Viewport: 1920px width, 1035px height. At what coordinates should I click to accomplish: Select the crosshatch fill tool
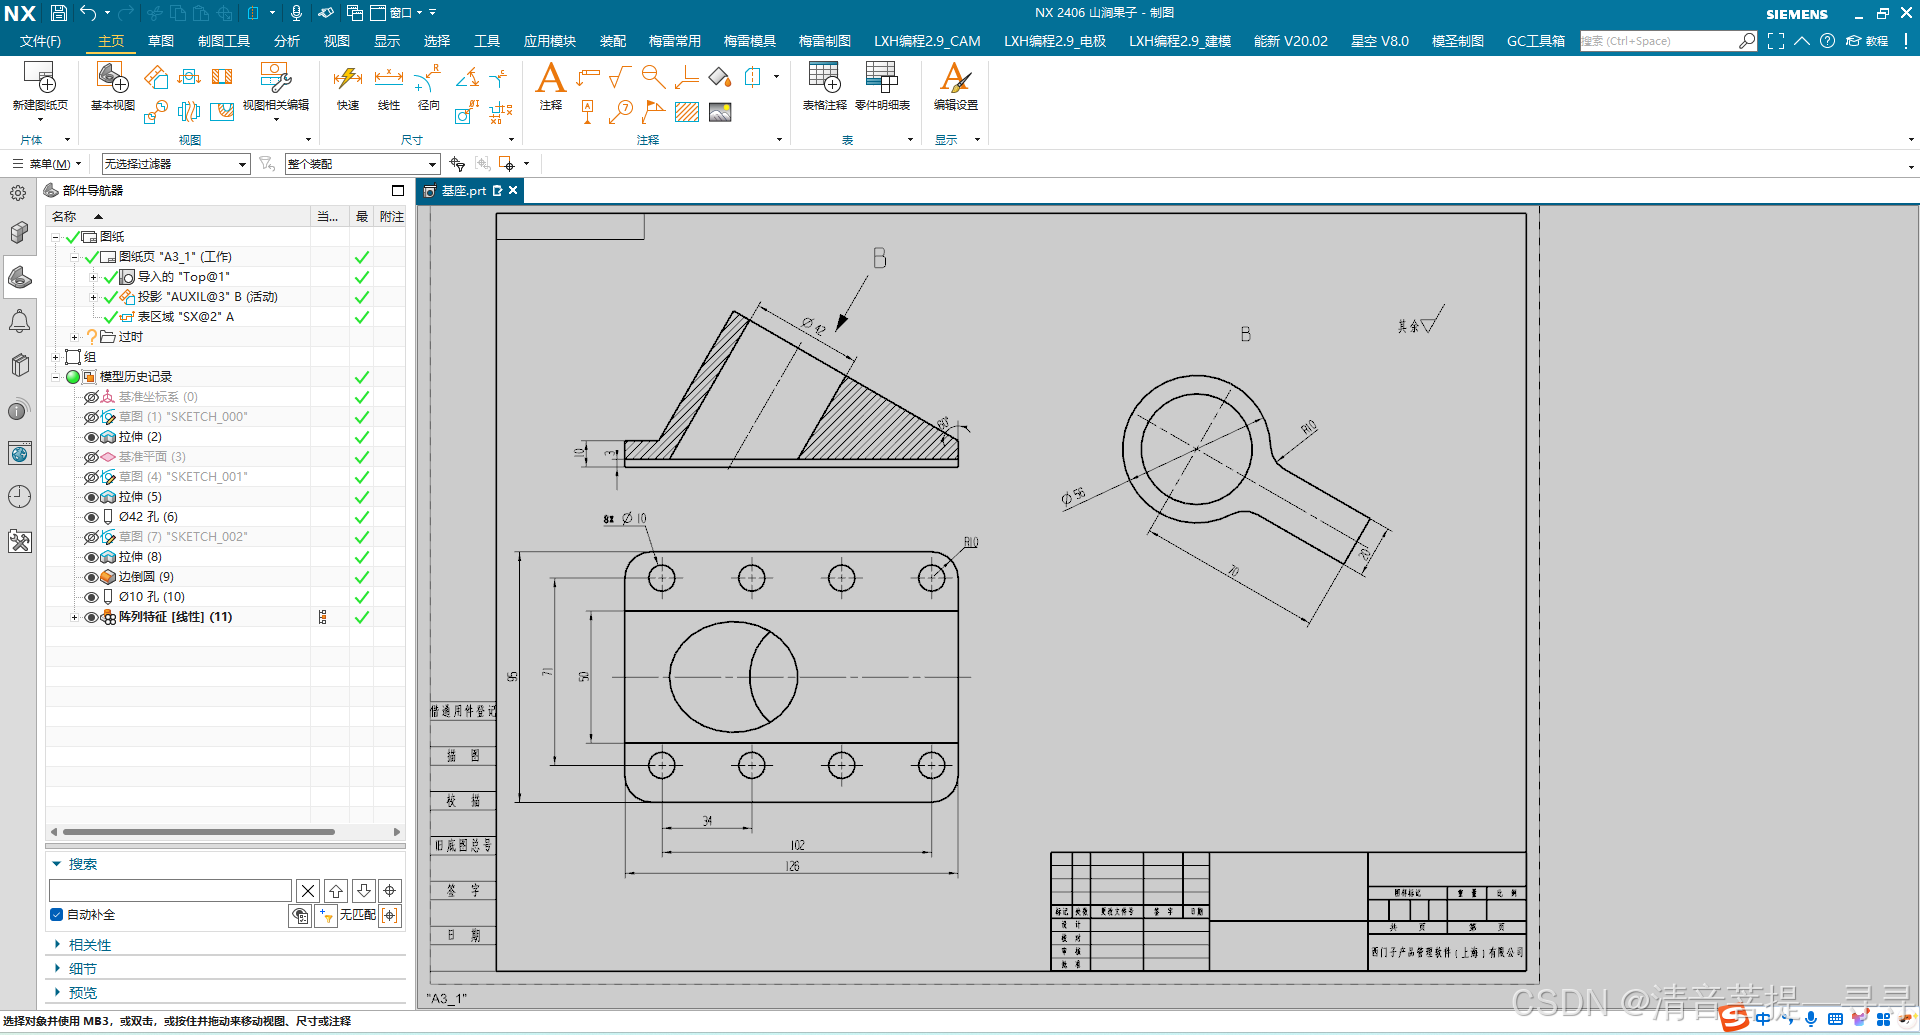click(687, 112)
